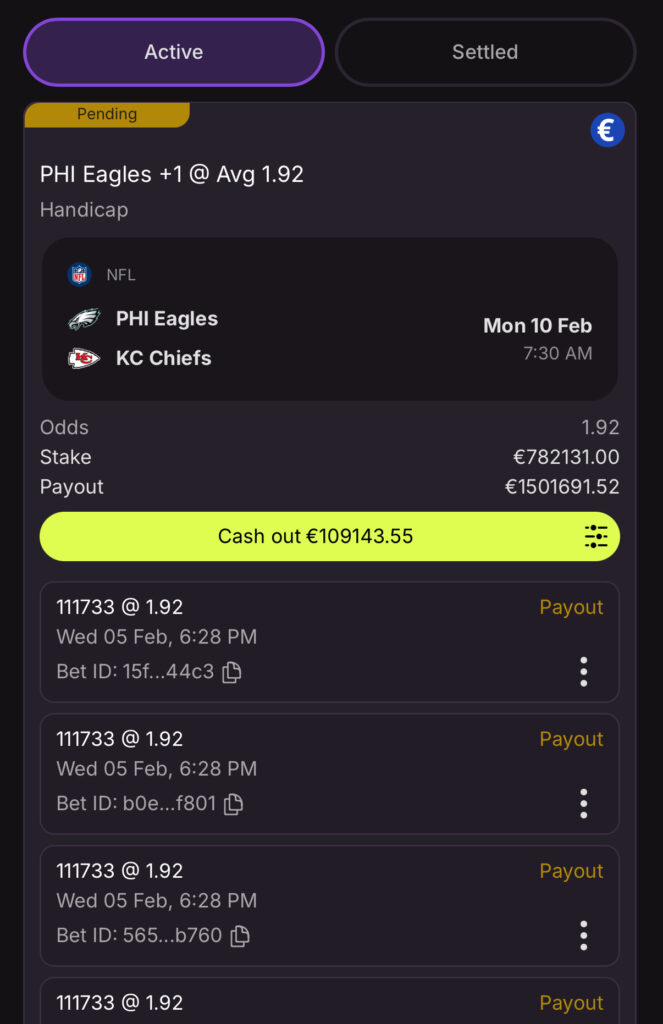Switch to the Settled tab
Image resolution: width=663 pixels, height=1024 pixels.
[485, 52]
